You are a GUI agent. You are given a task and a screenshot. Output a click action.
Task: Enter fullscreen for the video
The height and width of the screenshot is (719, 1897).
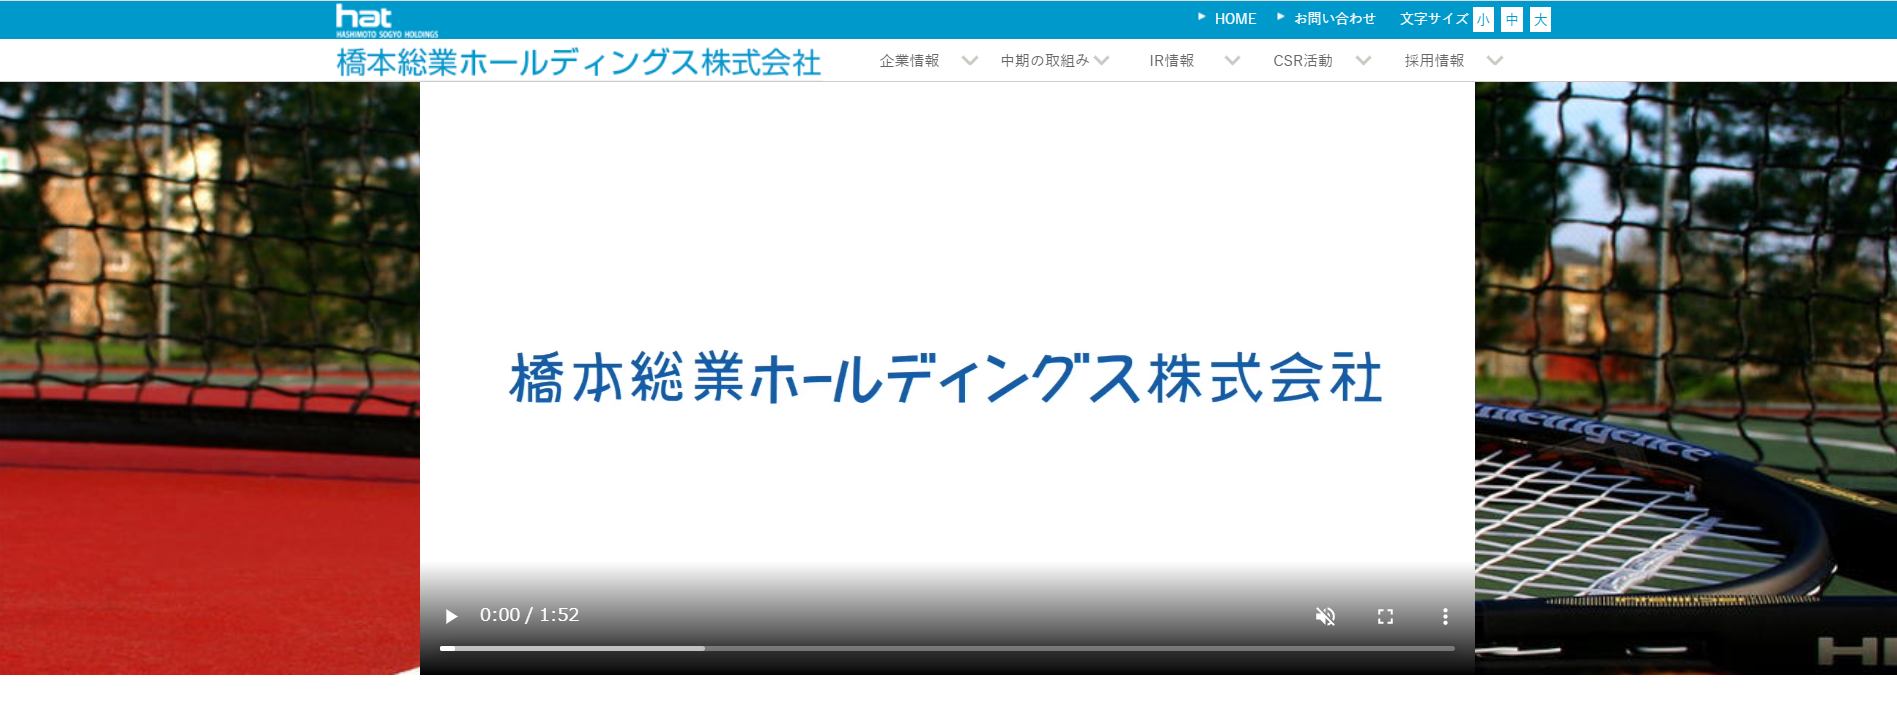pyautogui.click(x=1385, y=616)
